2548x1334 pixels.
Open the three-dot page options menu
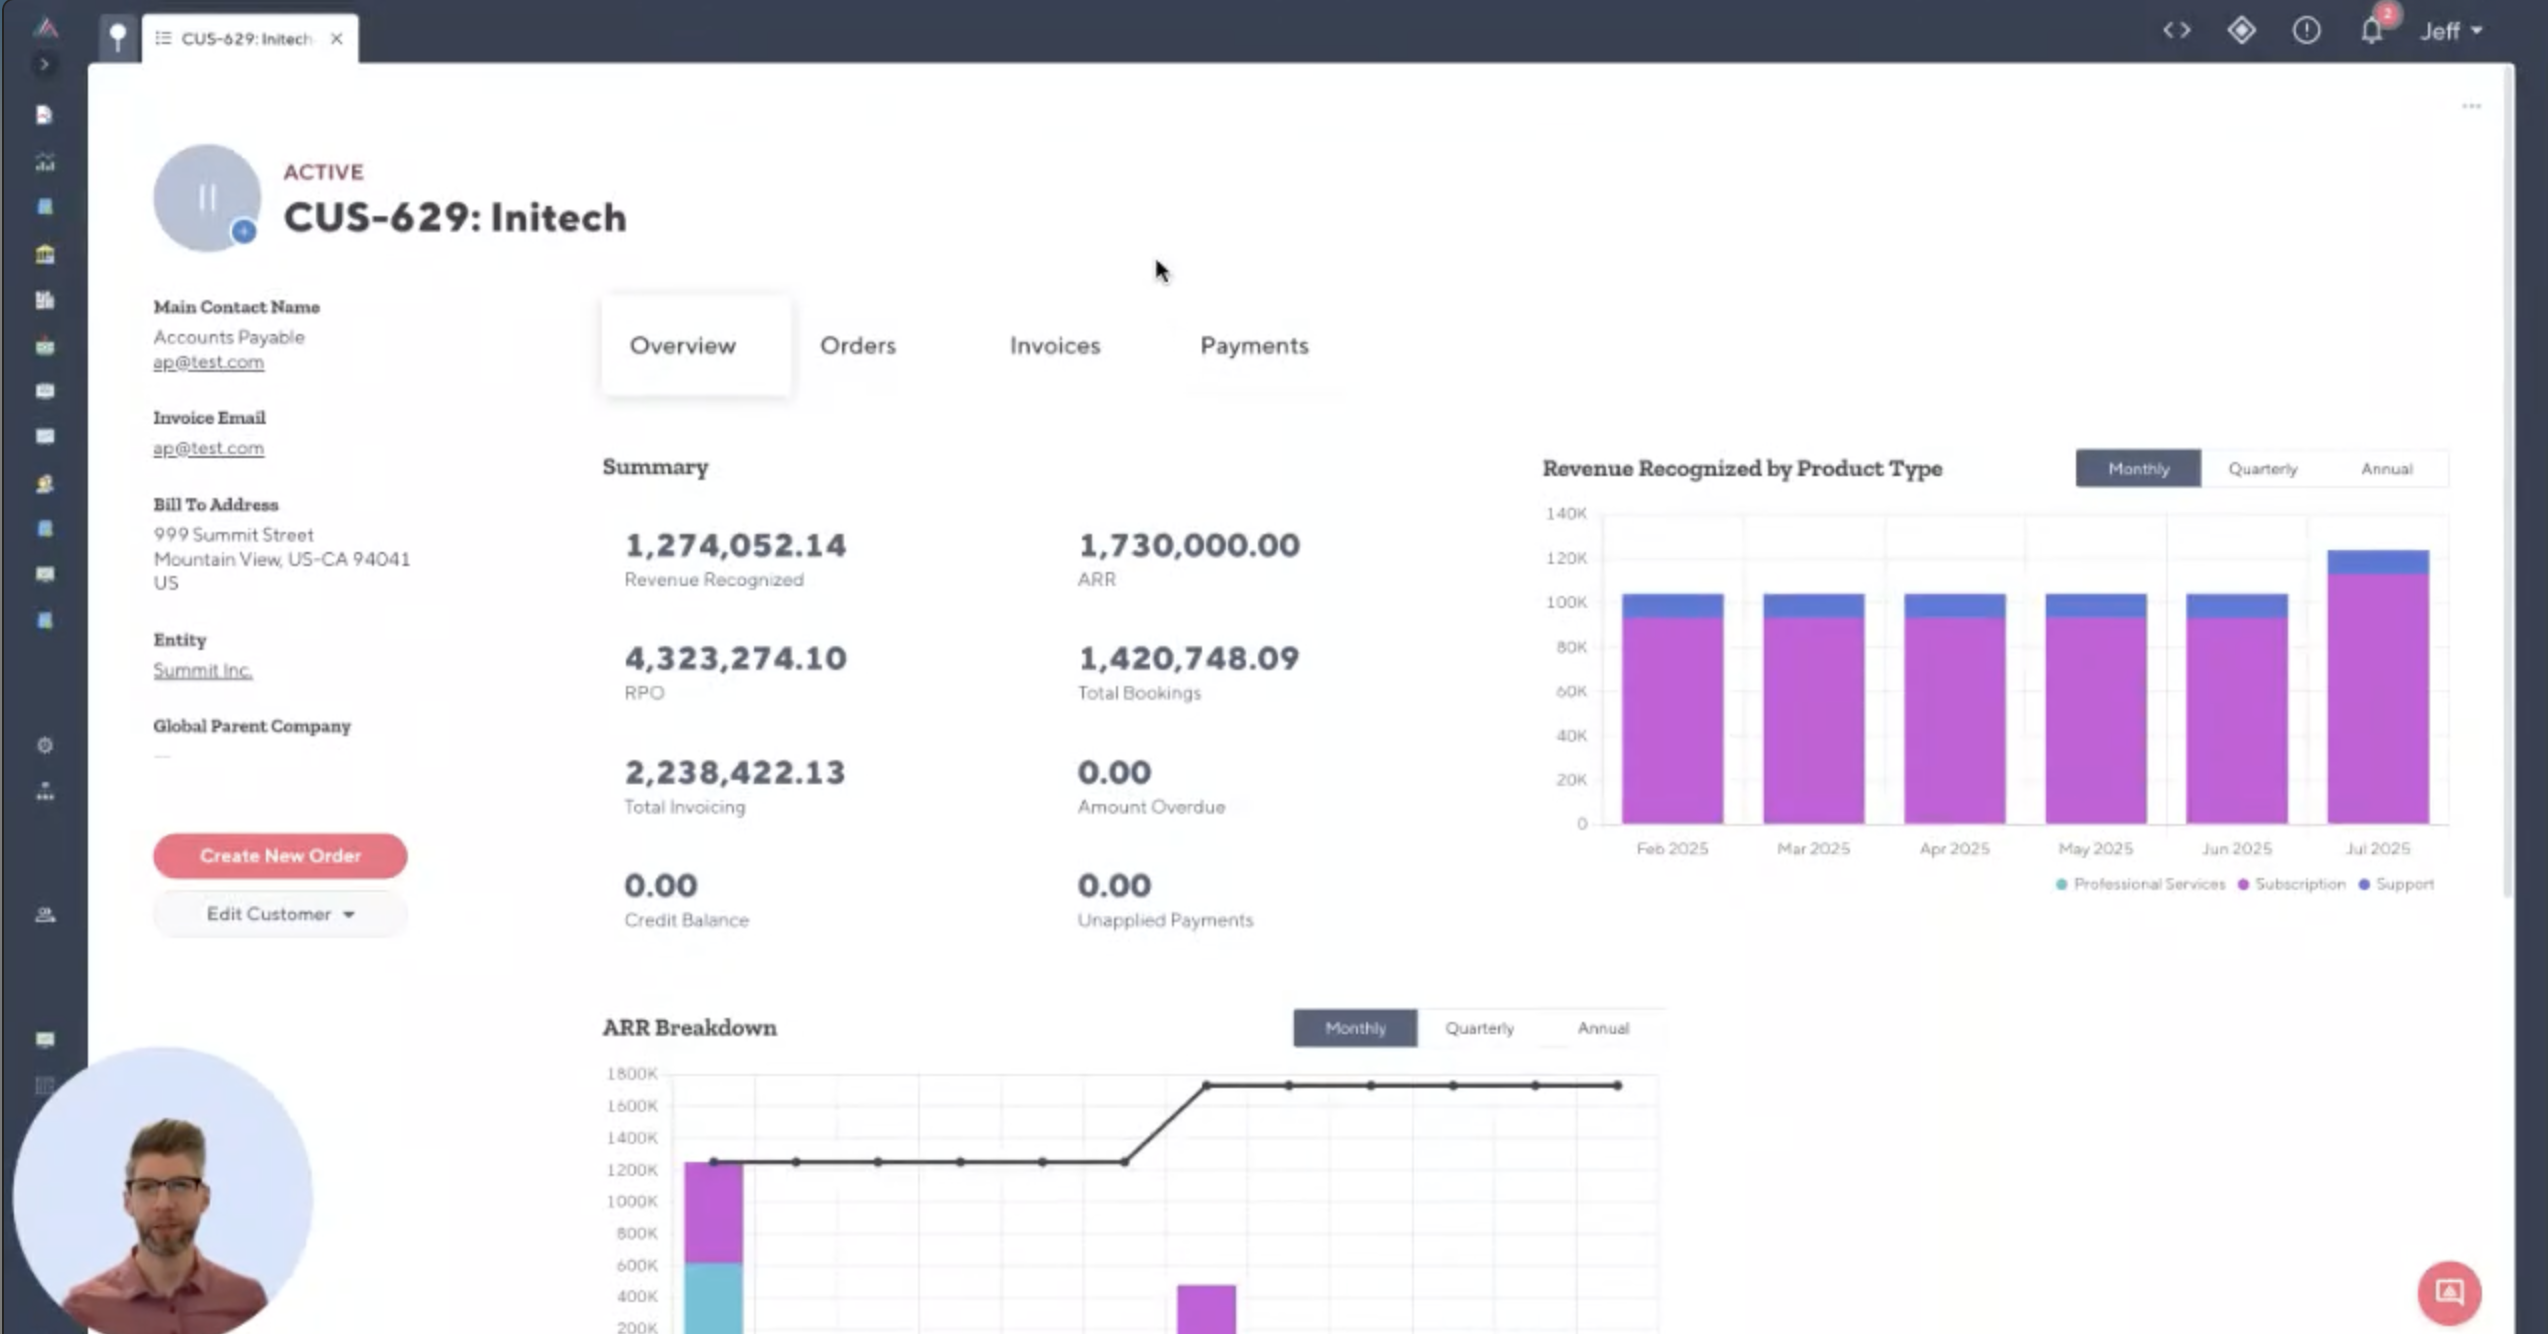pyautogui.click(x=2471, y=106)
